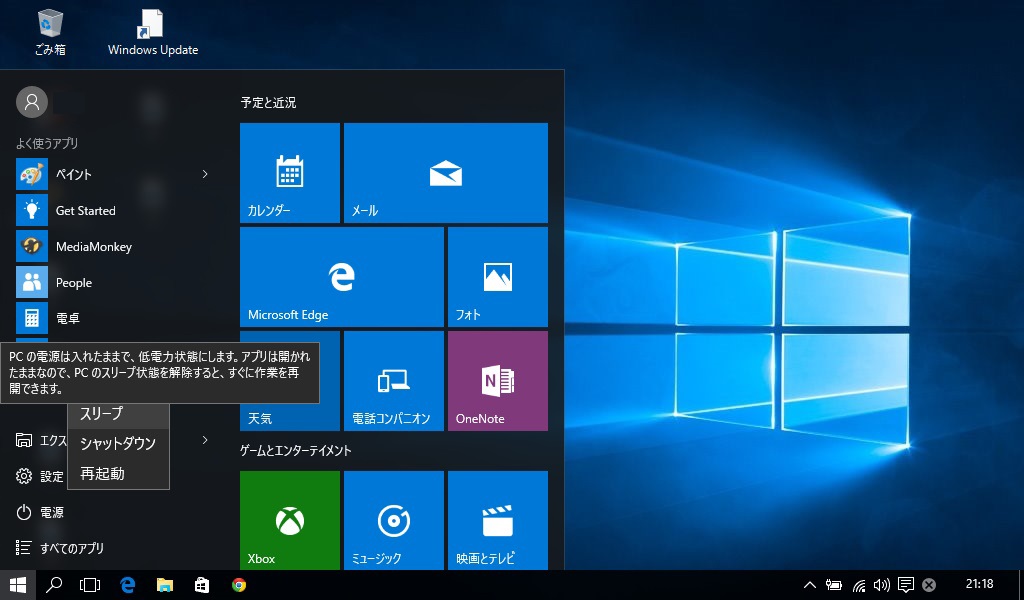
Task: Open the ごみ箱 recycle bin desktop icon
Action: (x=50, y=32)
